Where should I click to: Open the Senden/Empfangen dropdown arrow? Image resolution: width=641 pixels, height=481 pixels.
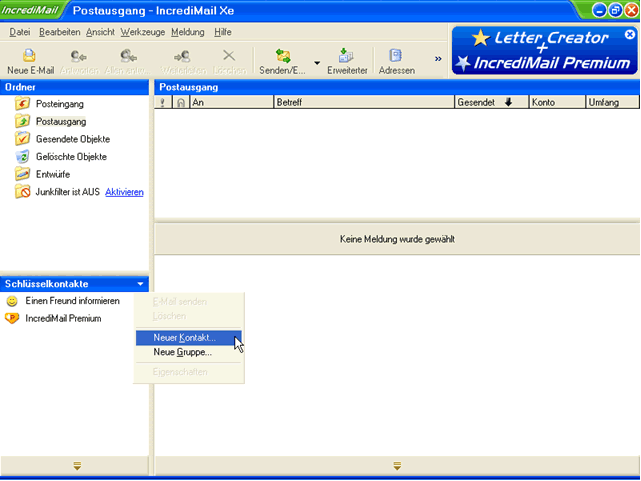pos(317,63)
